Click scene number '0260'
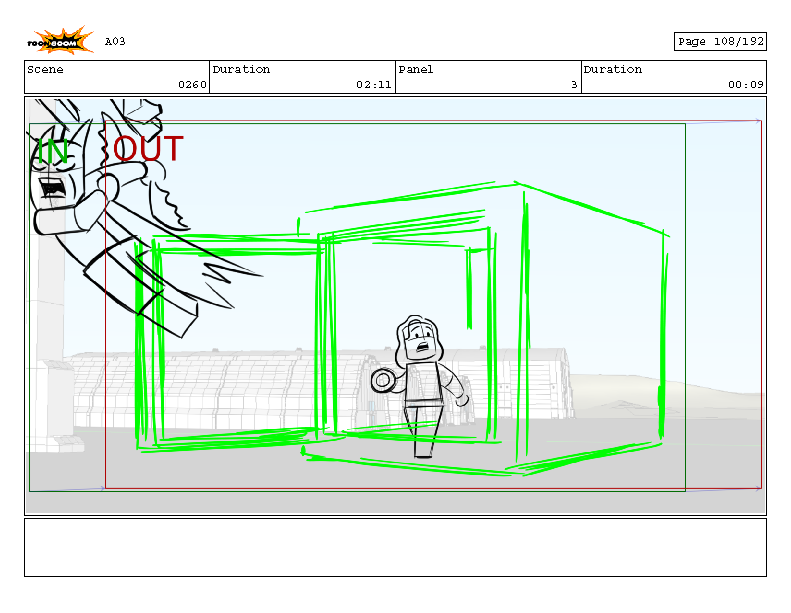791x613 pixels. coord(192,85)
